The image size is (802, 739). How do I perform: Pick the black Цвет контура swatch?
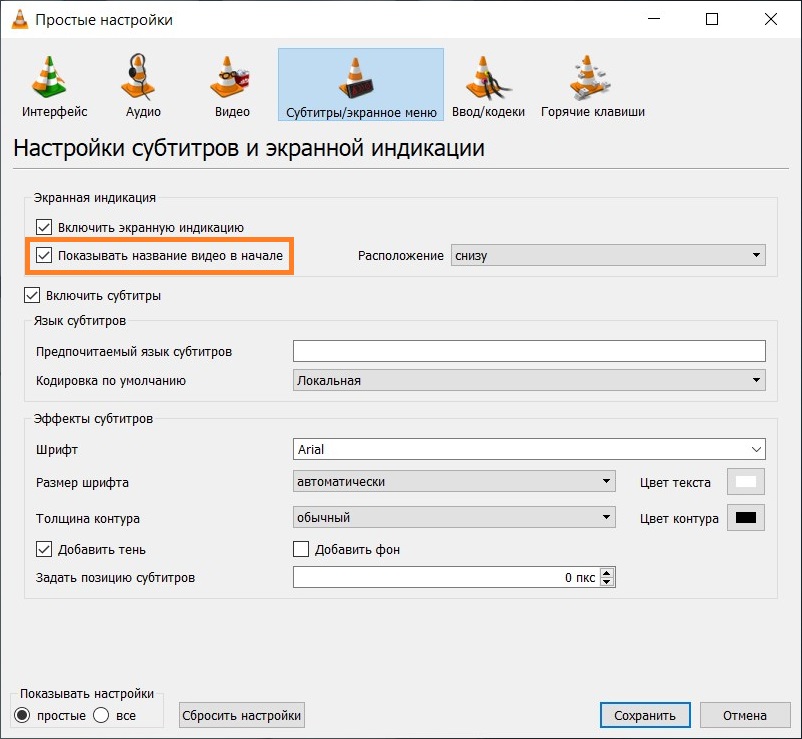click(745, 518)
